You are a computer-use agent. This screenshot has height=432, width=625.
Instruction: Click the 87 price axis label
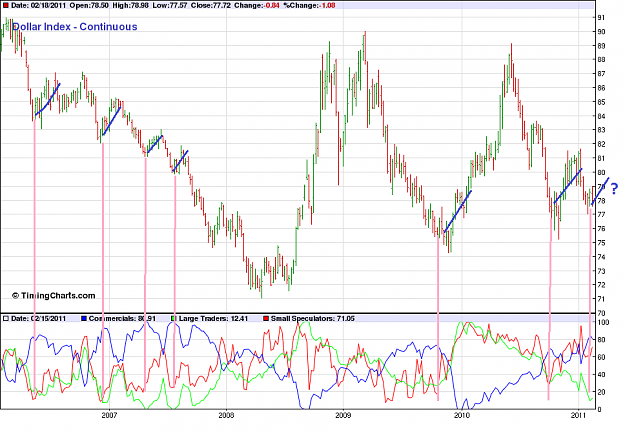(601, 74)
